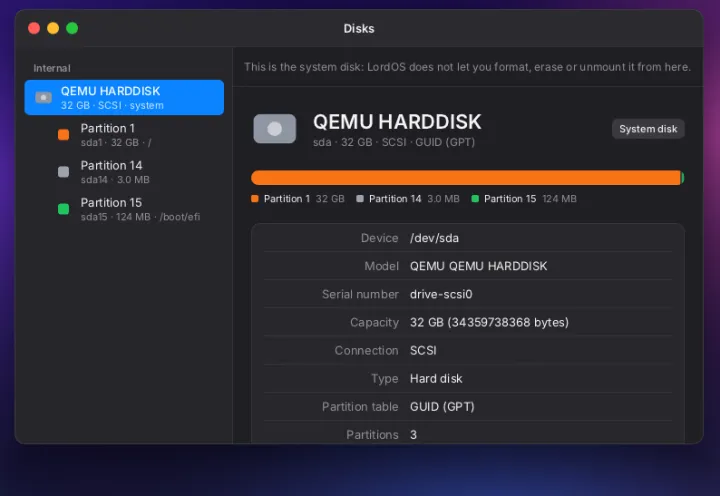720x496 pixels.
Task: Click the Partition 14 3.0 MB legend label
Action: pos(414,199)
